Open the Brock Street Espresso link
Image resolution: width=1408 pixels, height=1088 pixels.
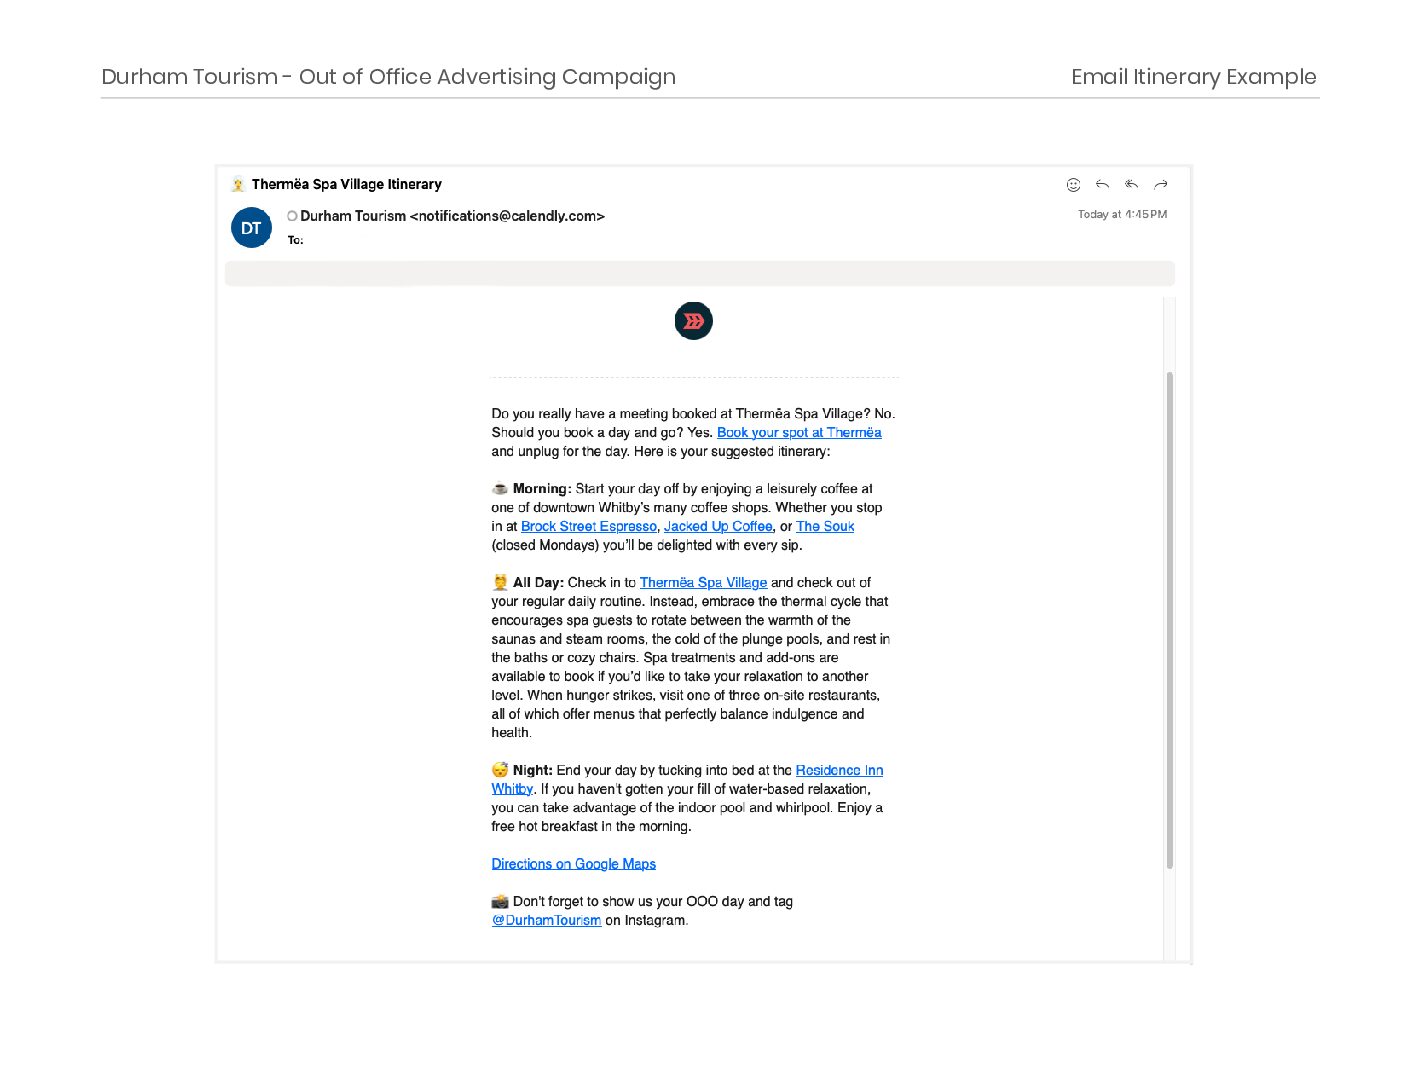pyautogui.click(x=588, y=527)
